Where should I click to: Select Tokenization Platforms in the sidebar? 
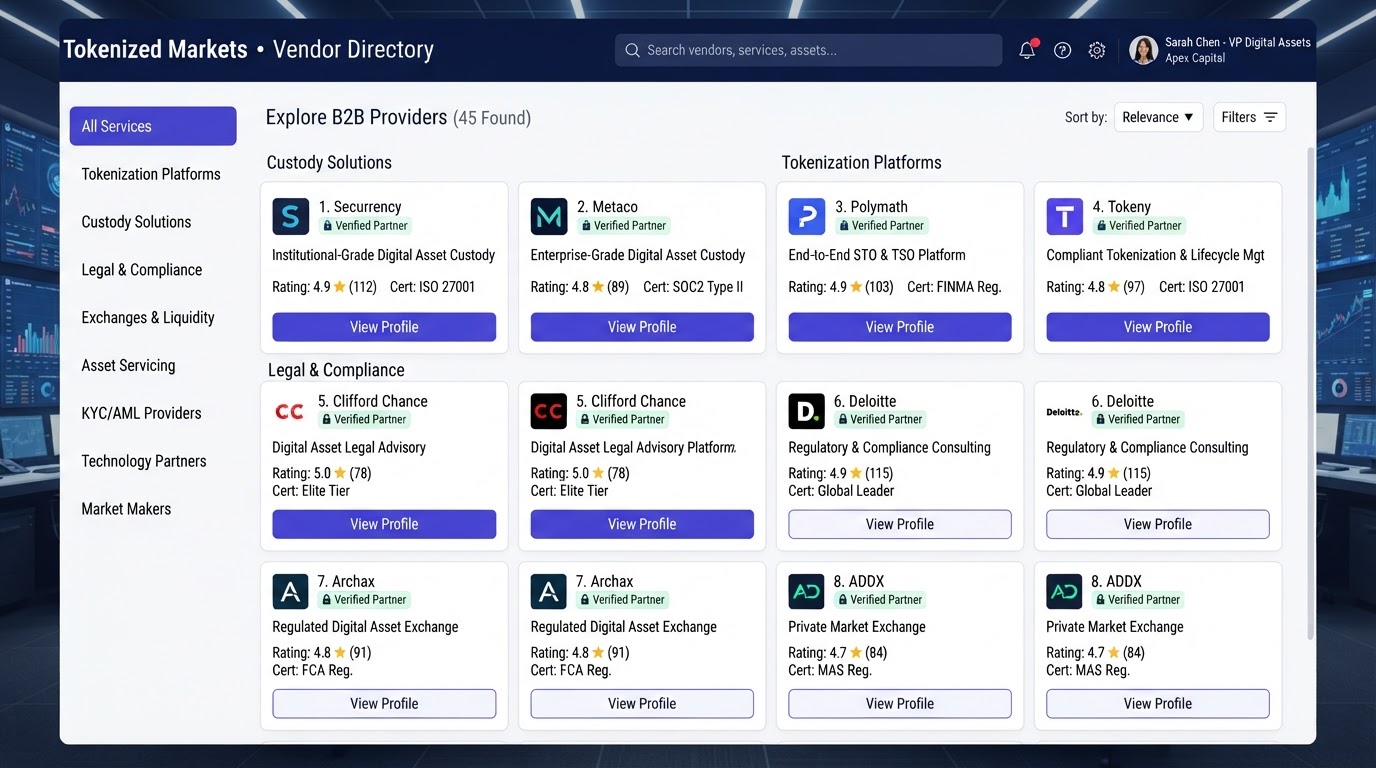pos(151,174)
